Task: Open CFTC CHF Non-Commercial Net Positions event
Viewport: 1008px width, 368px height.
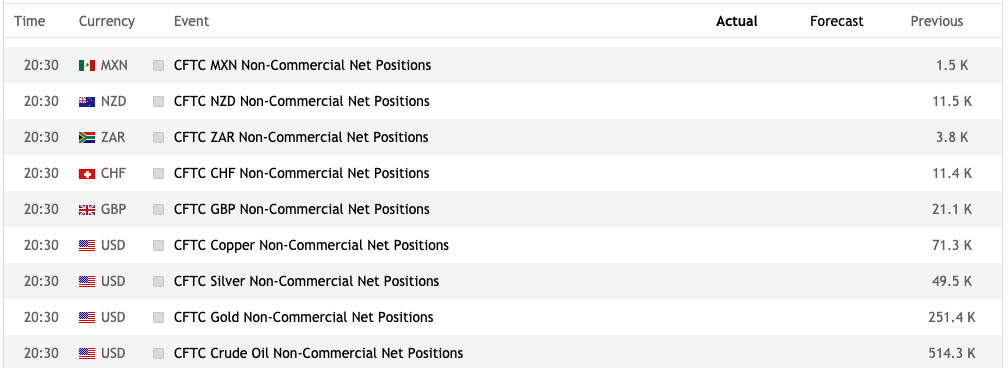Action: [302, 173]
